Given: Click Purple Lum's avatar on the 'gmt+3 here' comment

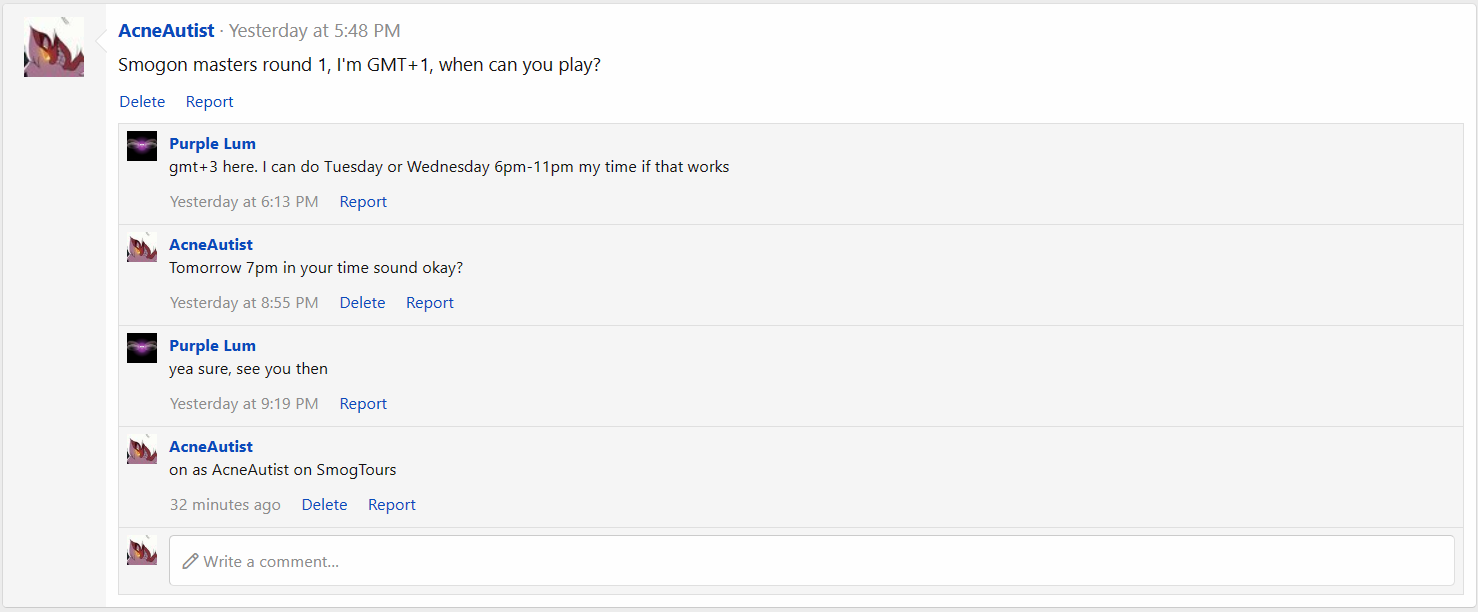Looking at the screenshot, I should pos(142,146).
